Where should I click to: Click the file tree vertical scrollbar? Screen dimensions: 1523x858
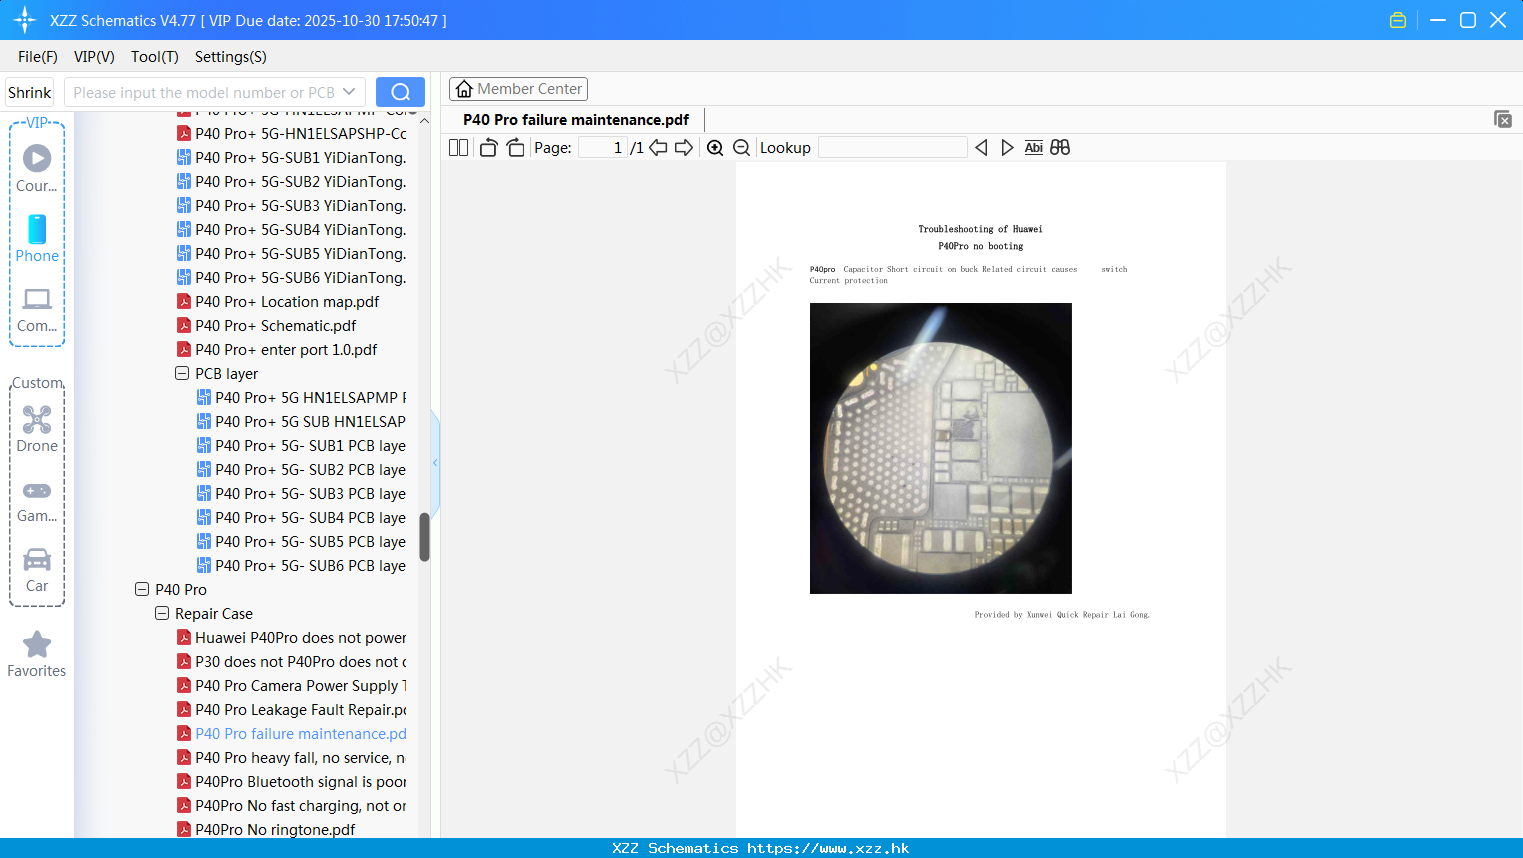424,537
